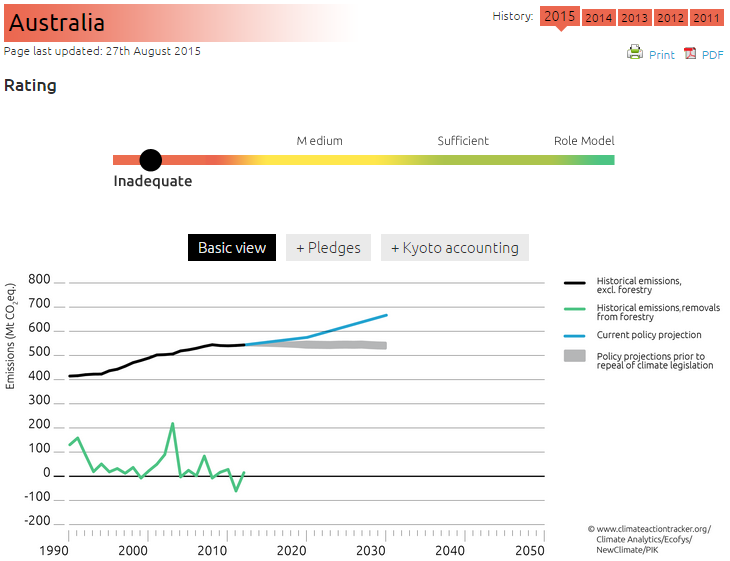
Task: Switch to the 2013 history tab
Action: pos(634,18)
